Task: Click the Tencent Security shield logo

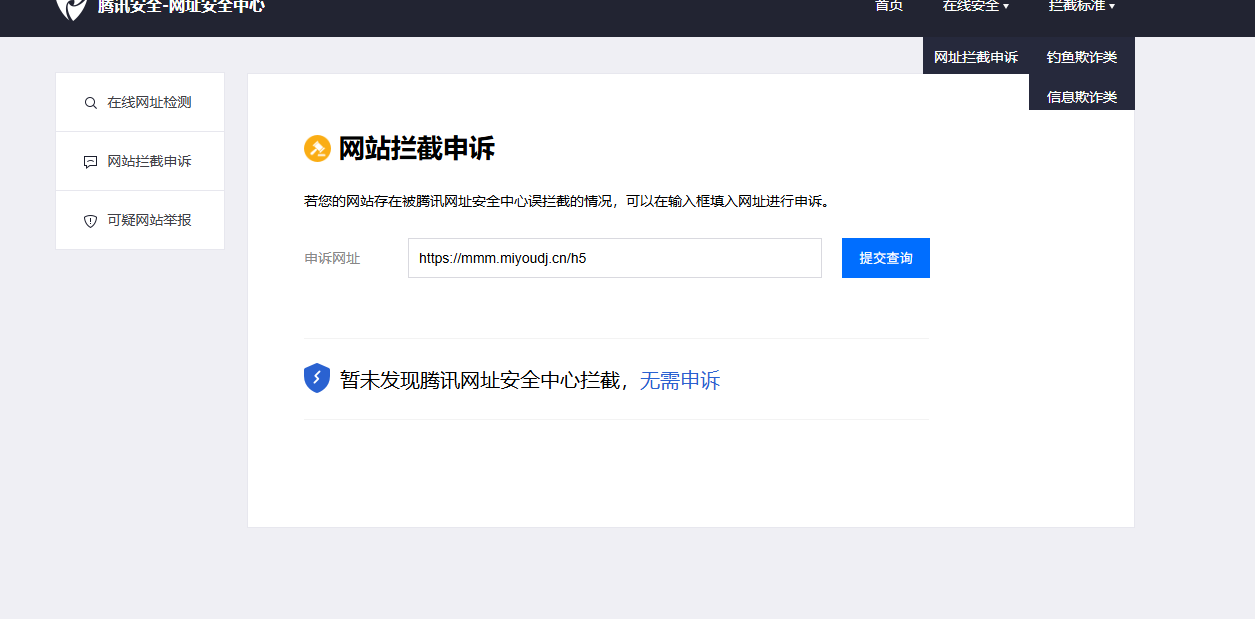Action: tap(71, 8)
